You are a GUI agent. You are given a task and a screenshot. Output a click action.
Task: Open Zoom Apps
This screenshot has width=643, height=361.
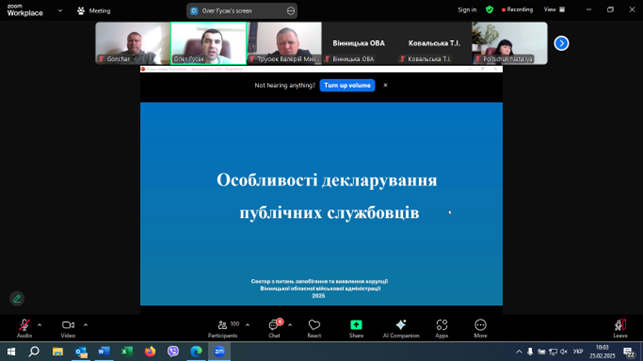442,328
